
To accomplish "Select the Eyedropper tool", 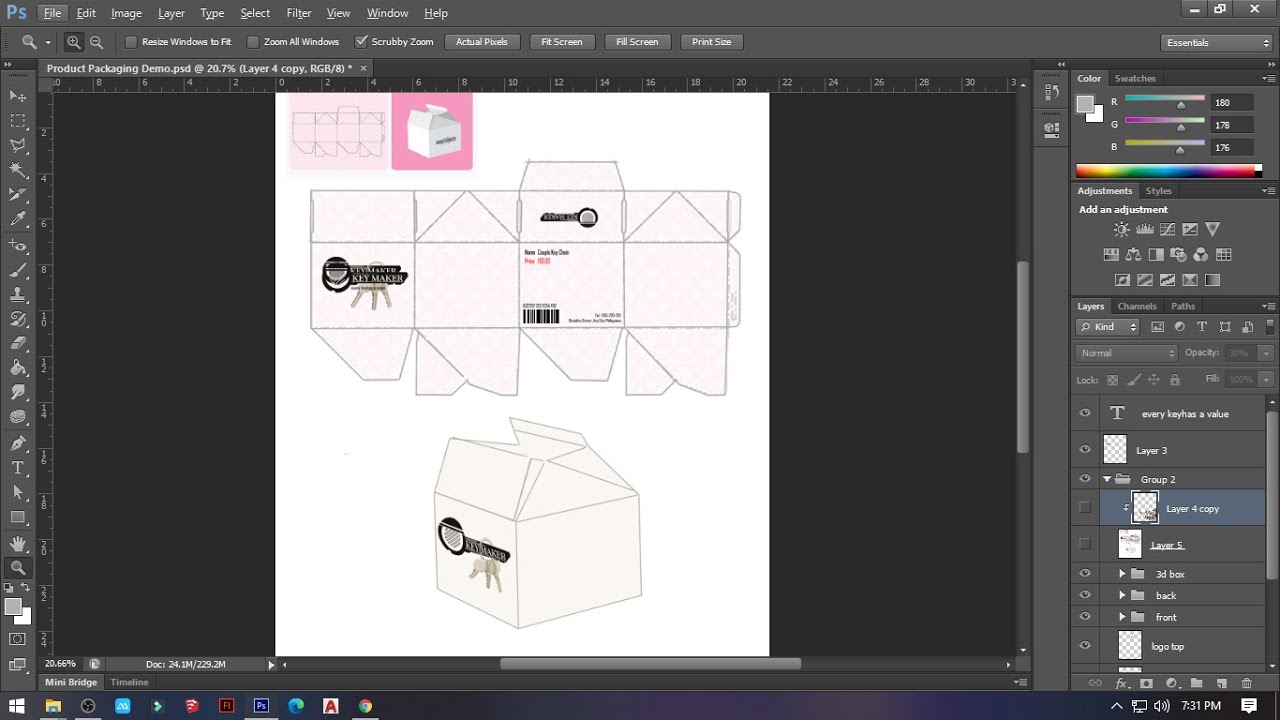I will [x=18, y=220].
